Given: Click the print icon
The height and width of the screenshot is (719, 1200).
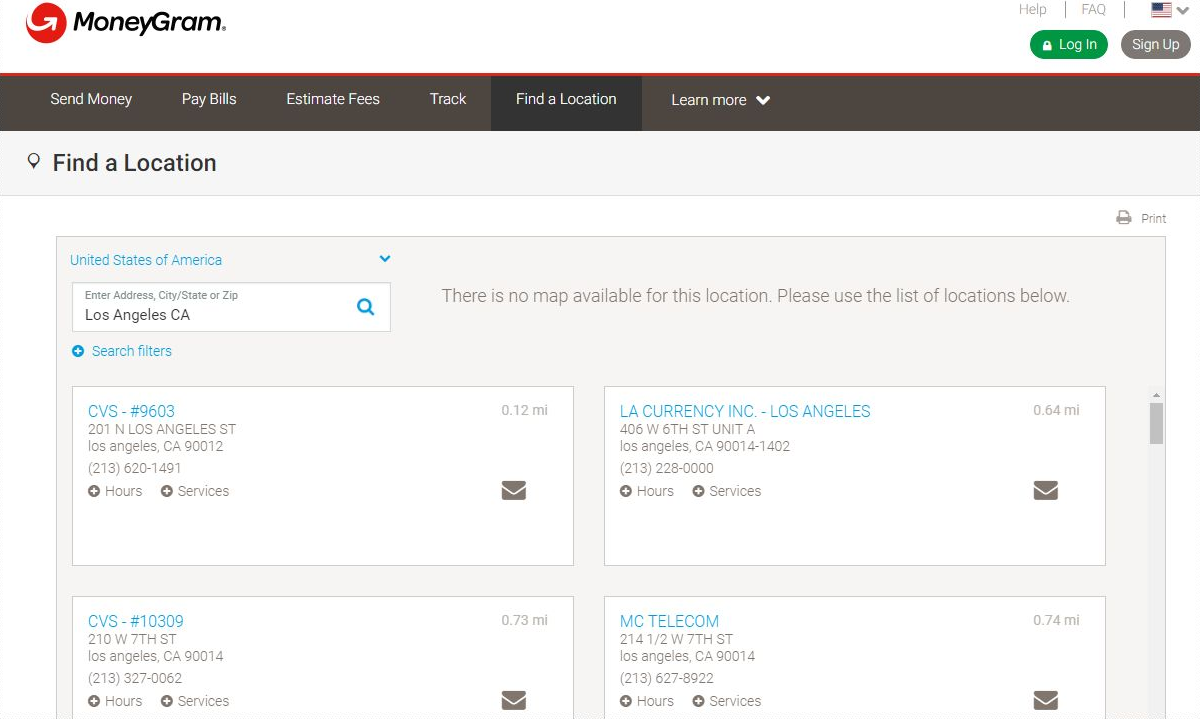Looking at the screenshot, I should (x=1124, y=218).
